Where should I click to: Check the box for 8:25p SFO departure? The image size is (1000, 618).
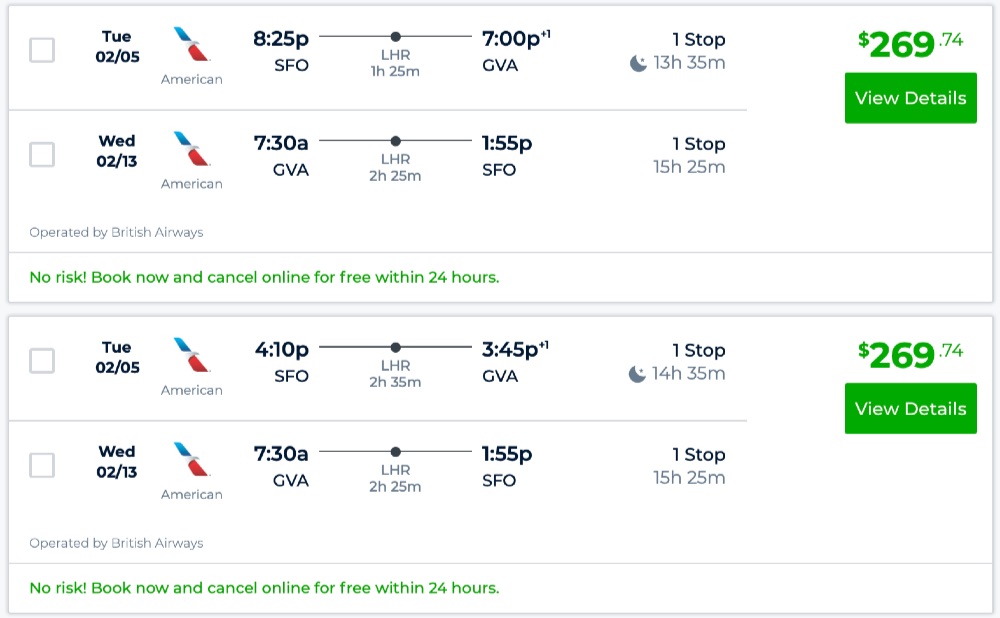point(42,50)
